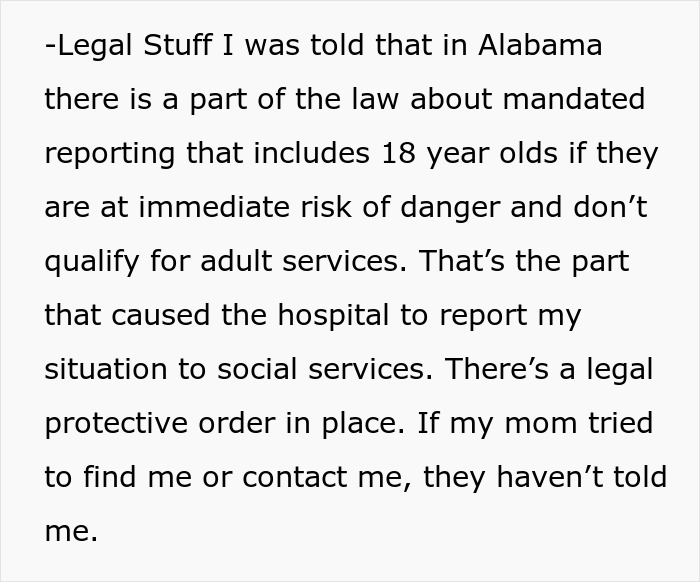The height and width of the screenshot is (582, 700).
Task: Click the "-Legal Stuff" heading text
Action: coord(128,46)
